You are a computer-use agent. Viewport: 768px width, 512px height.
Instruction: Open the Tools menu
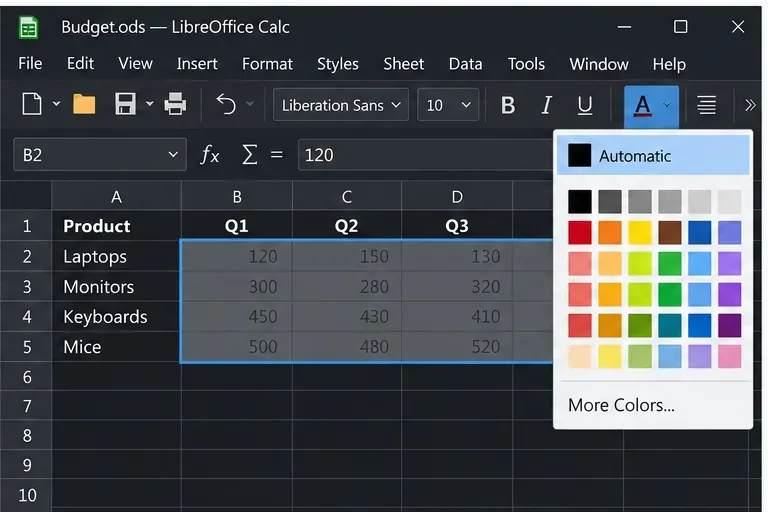[x=526, y=64]
